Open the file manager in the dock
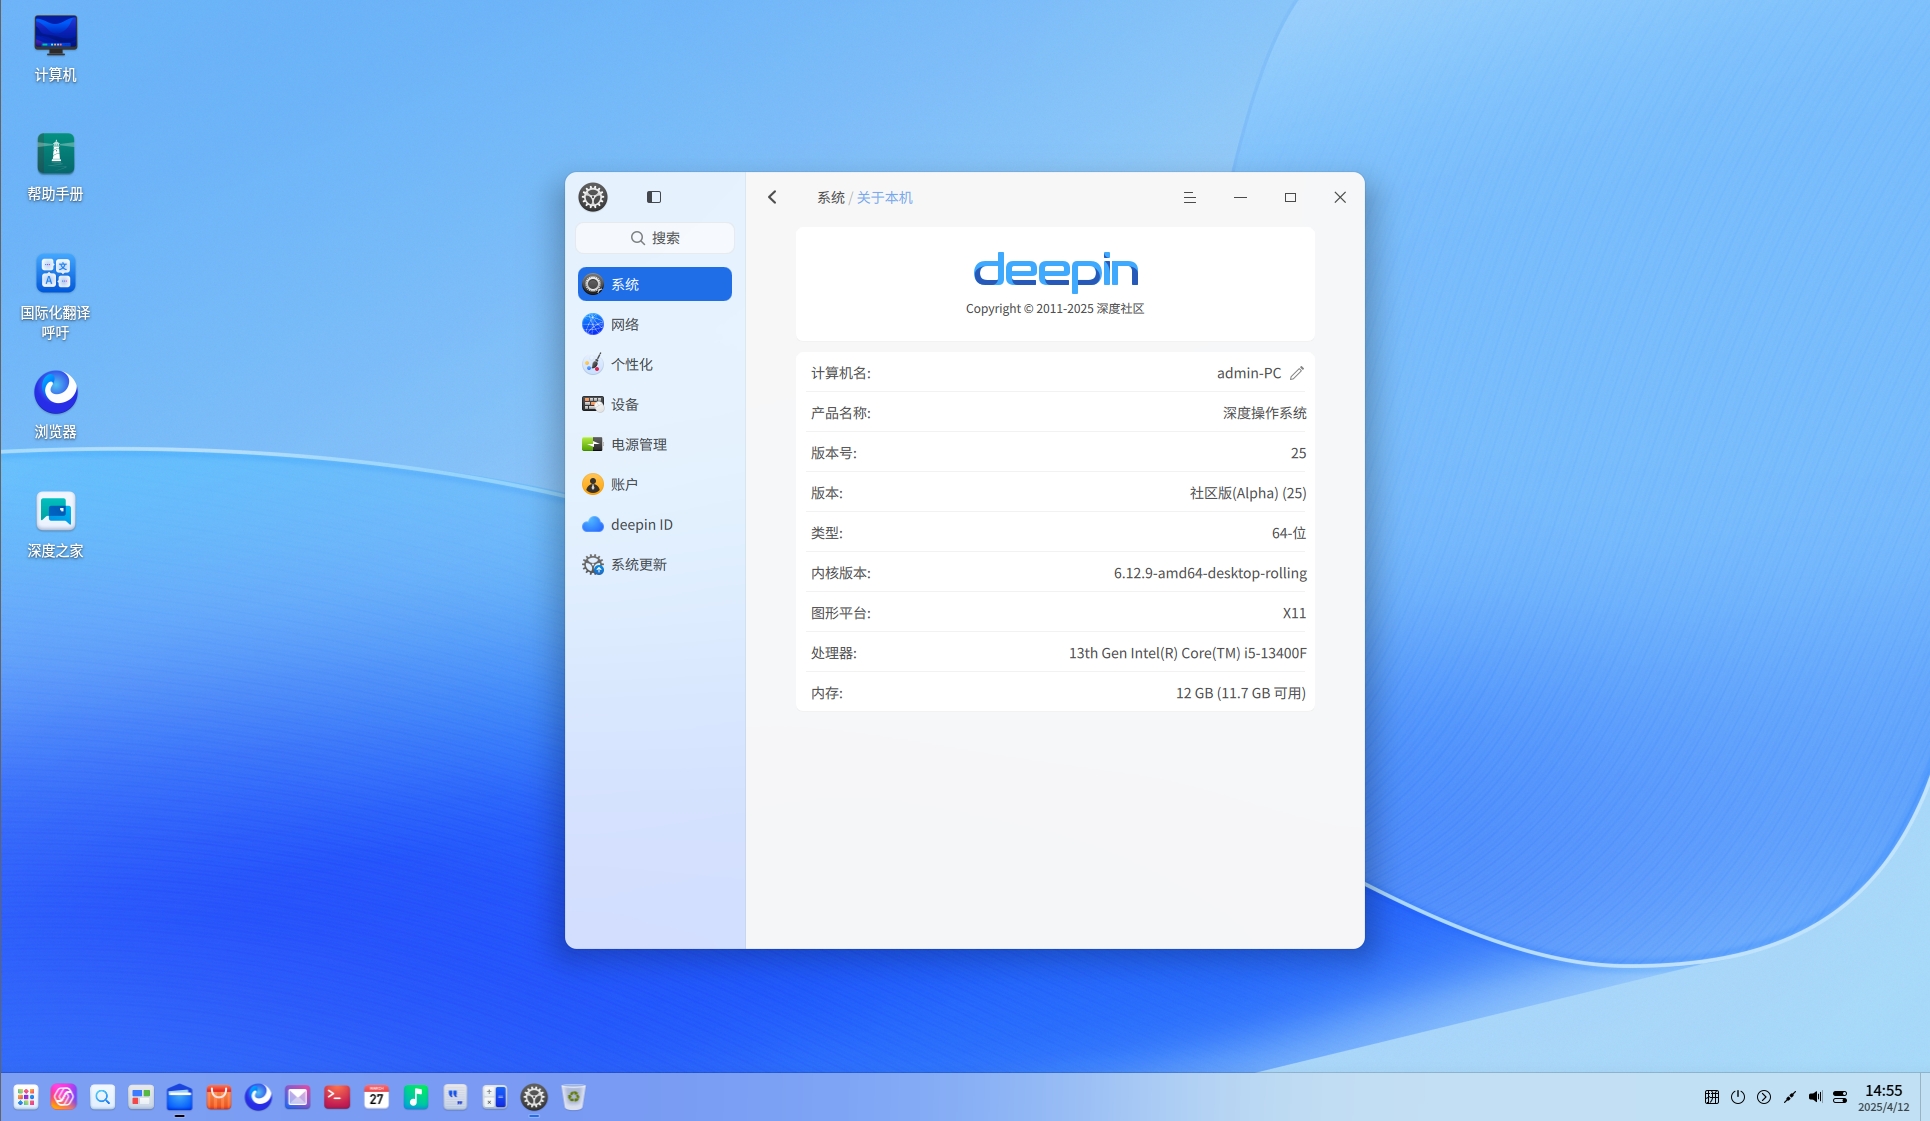 tap(180, 1097)
